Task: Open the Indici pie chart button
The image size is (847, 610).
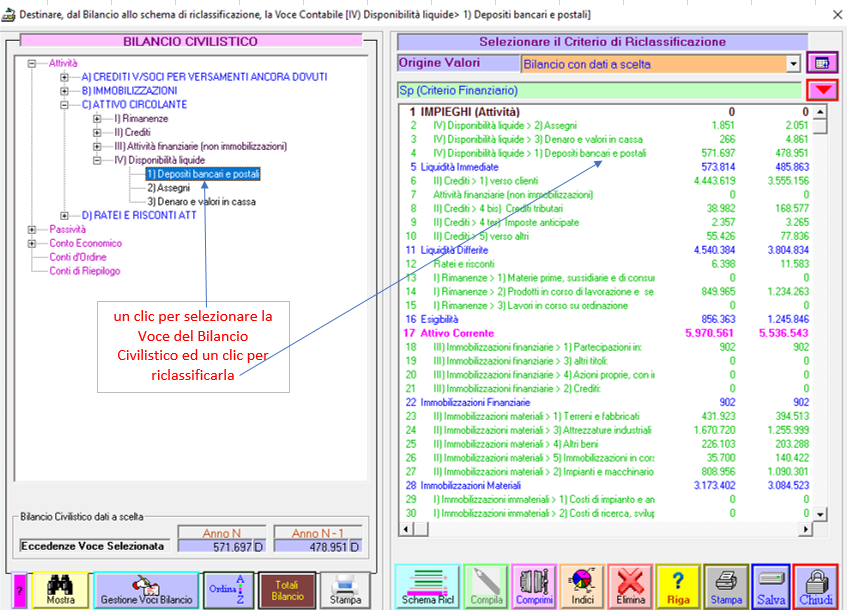Action: click(582, 586)
